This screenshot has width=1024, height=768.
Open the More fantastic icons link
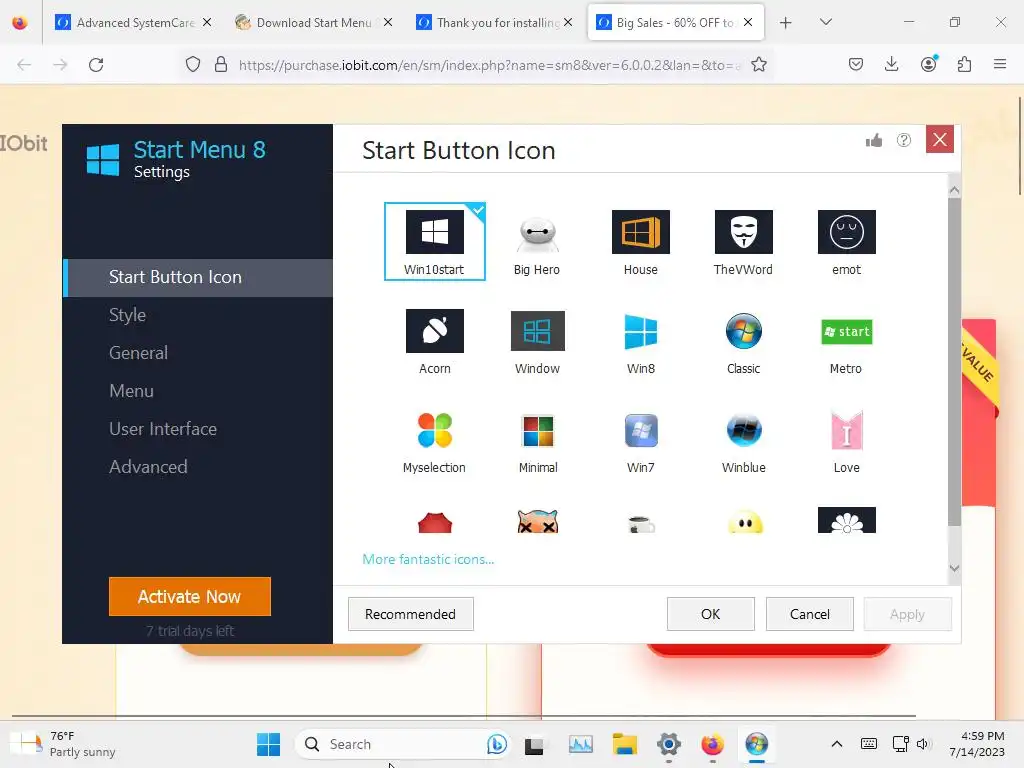[x=428, y=559]
